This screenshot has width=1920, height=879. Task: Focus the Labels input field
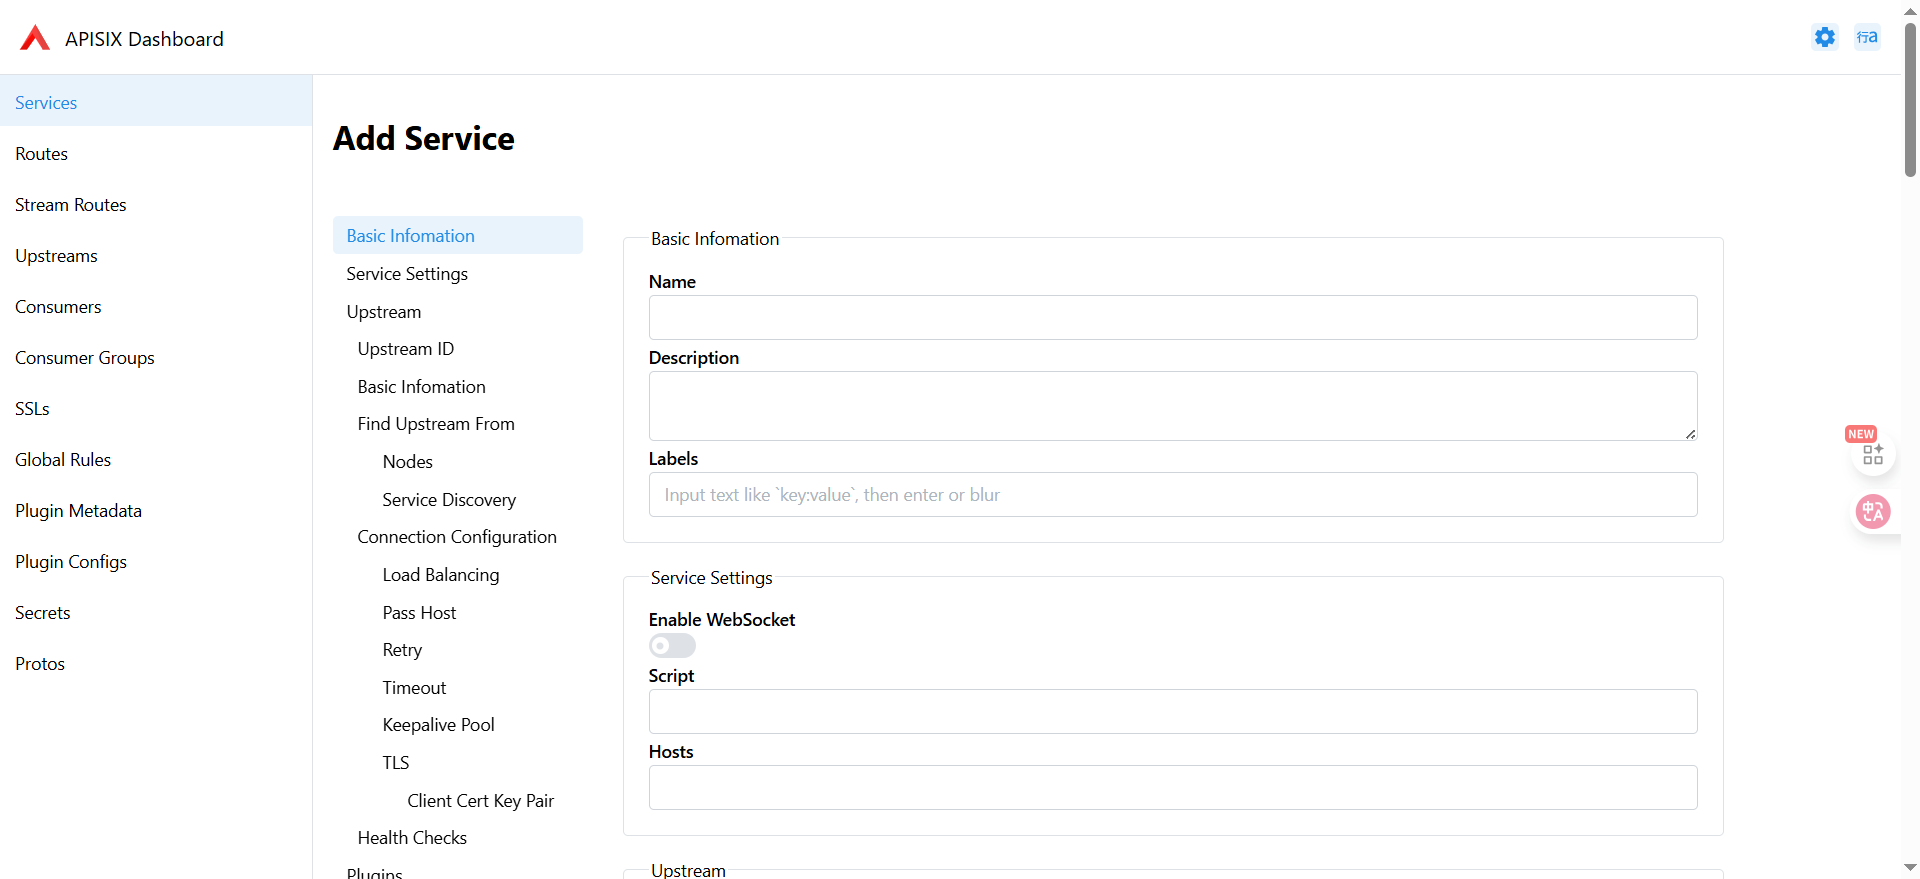[x=1173, y=494]
